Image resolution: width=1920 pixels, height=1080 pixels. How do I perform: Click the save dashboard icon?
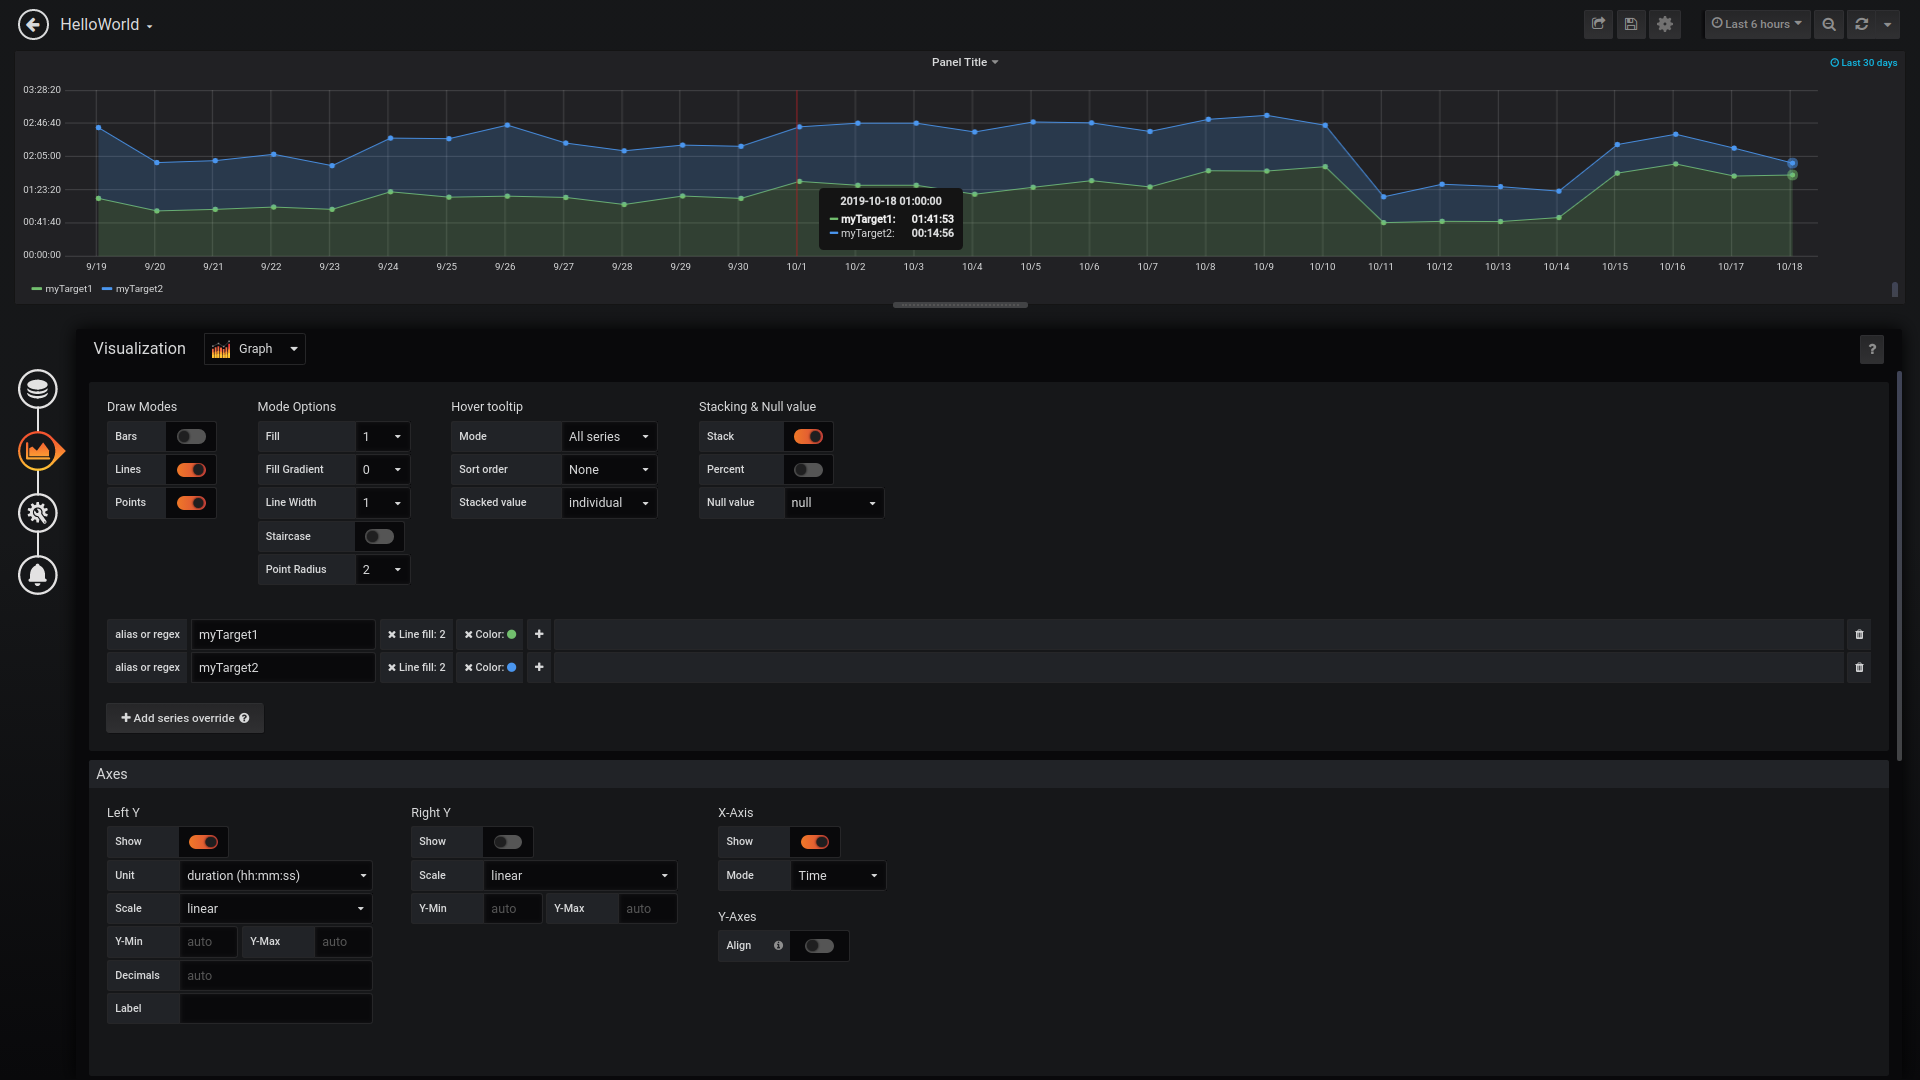click(x=1631, y=24)
